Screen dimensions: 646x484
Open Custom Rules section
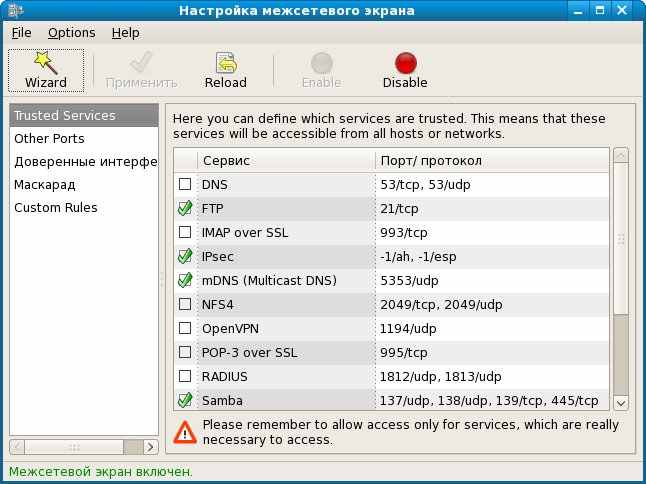84,208
